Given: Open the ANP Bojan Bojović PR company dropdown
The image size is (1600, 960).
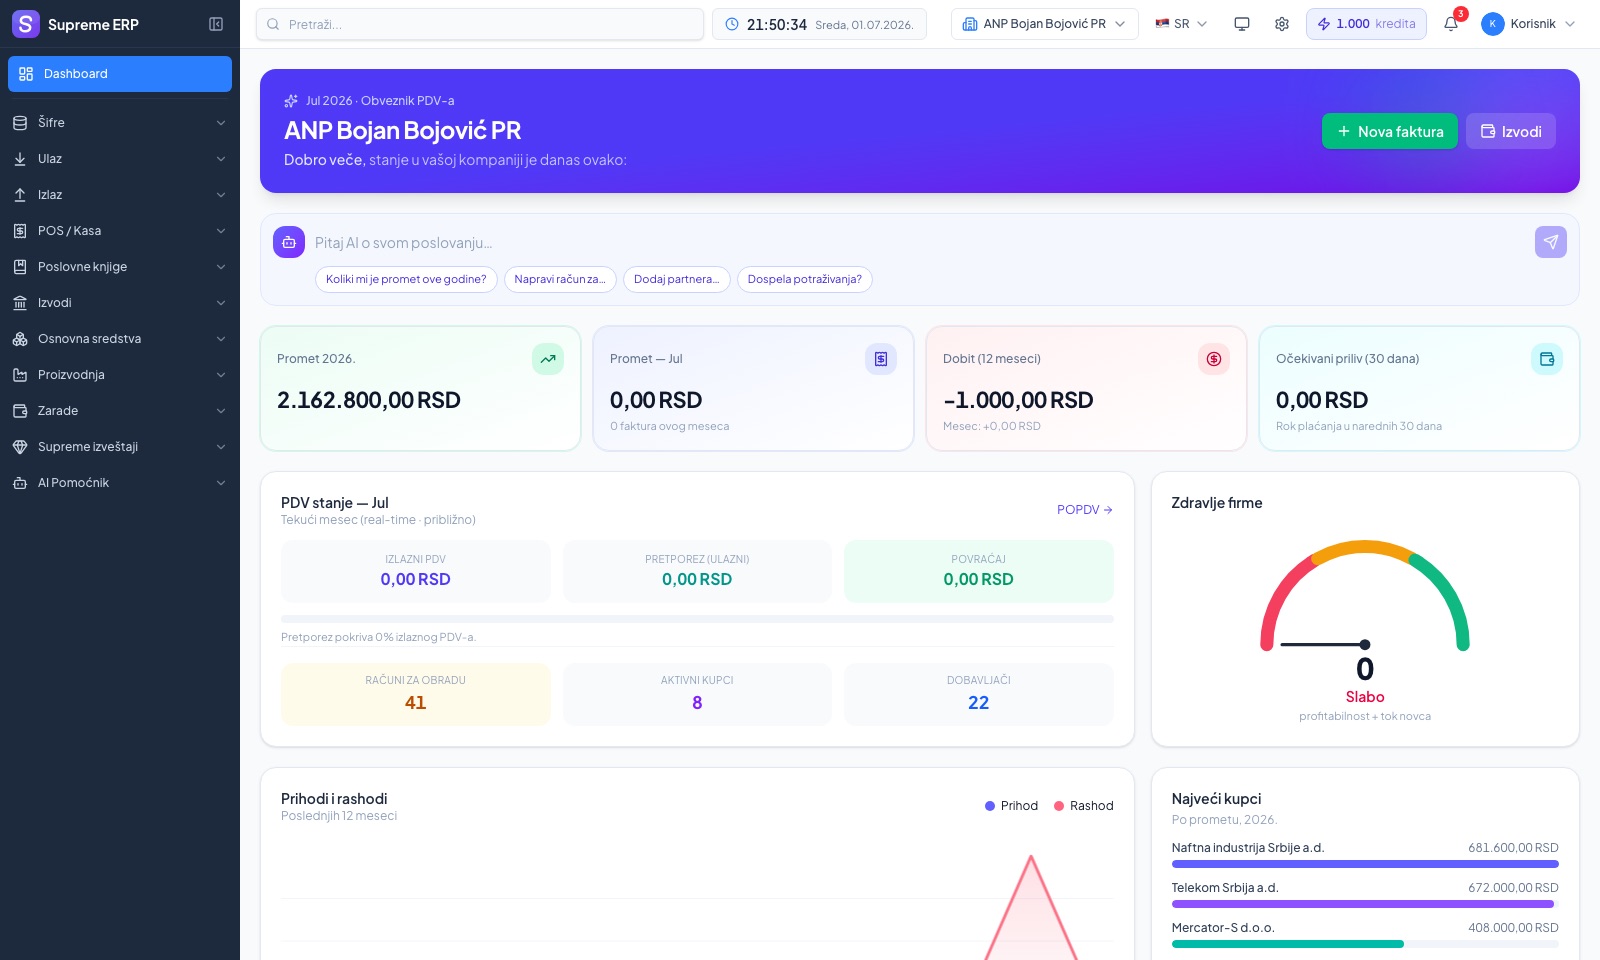Looking at the screenshot, I should [1044, 24].
